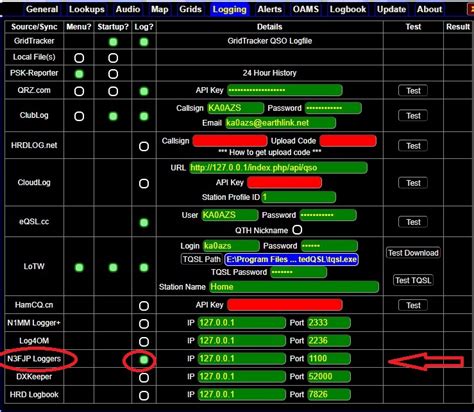474x412 pixels.
Task: Enable HRDLOG.net logging toggle
Action: (144, 146)
